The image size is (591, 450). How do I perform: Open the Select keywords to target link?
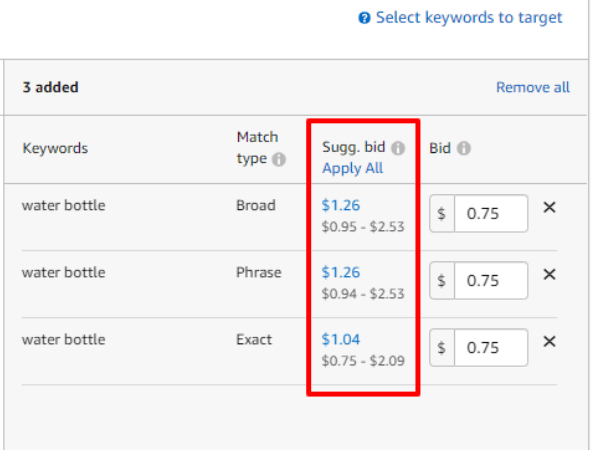pyautogui.click(x=469, y=18)
